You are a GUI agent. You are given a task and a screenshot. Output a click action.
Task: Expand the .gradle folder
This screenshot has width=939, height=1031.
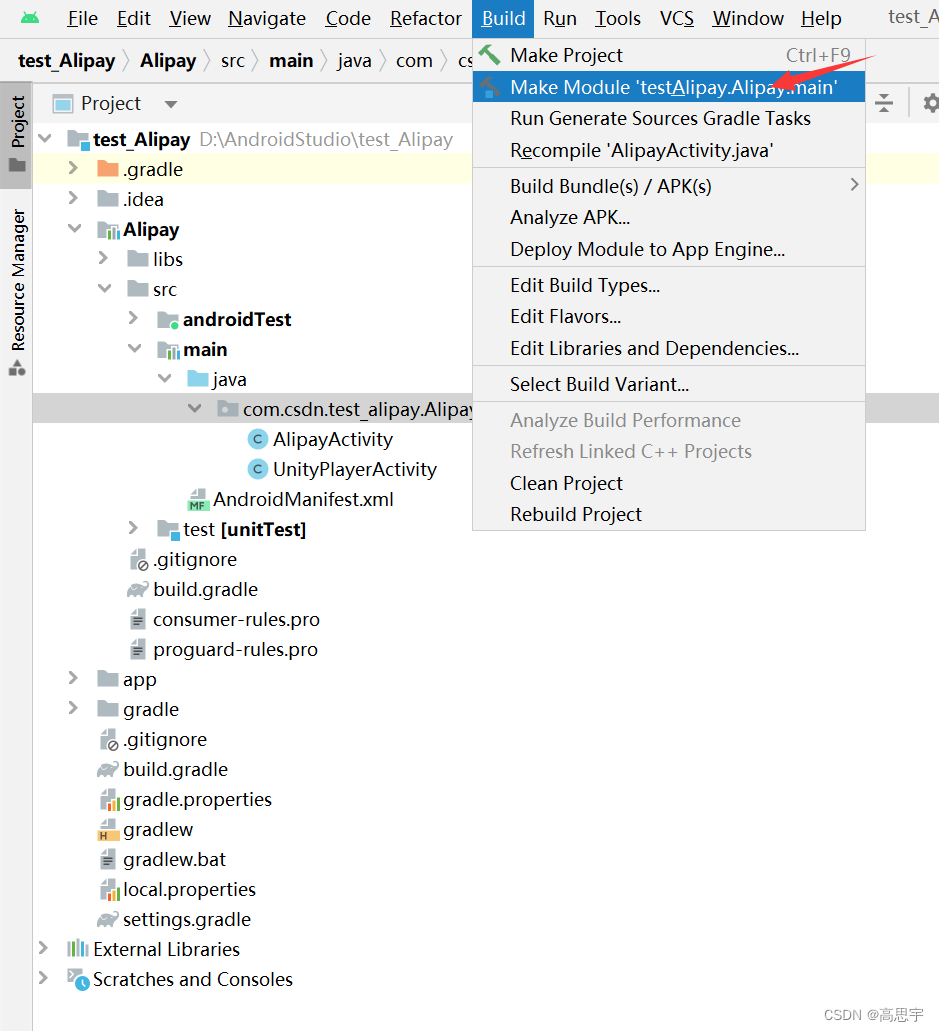pos(74,168)
